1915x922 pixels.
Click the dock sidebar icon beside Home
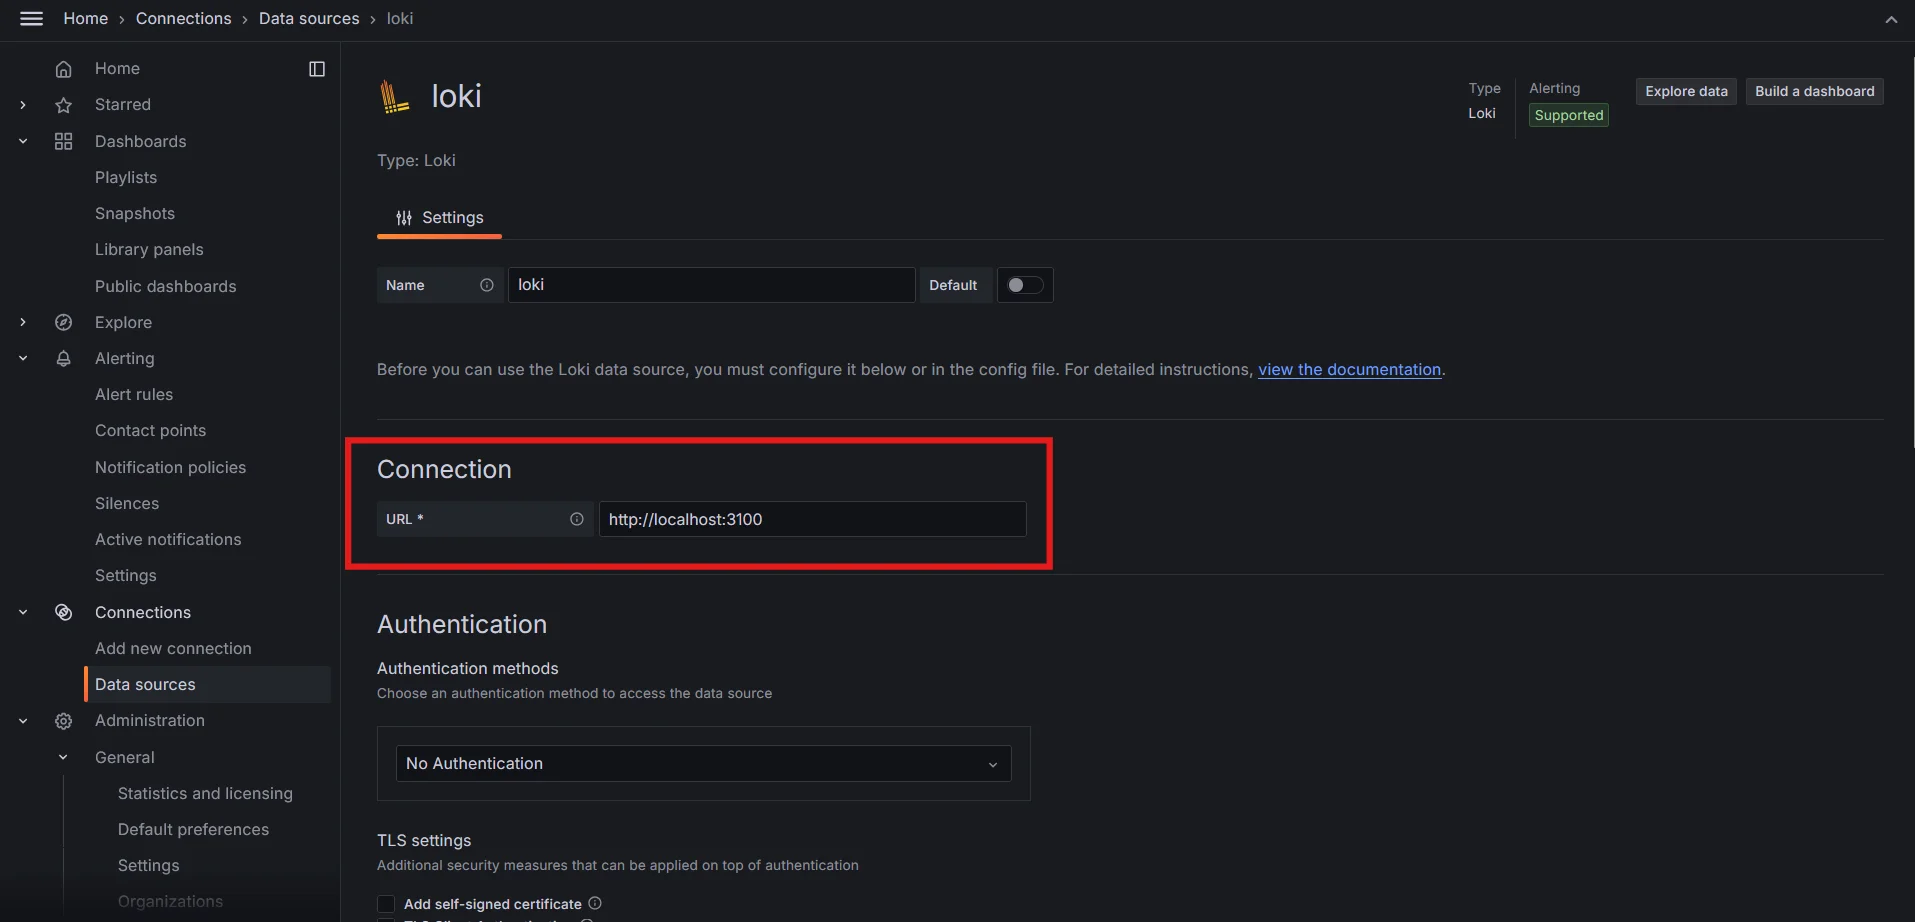[x=316, y=68]
